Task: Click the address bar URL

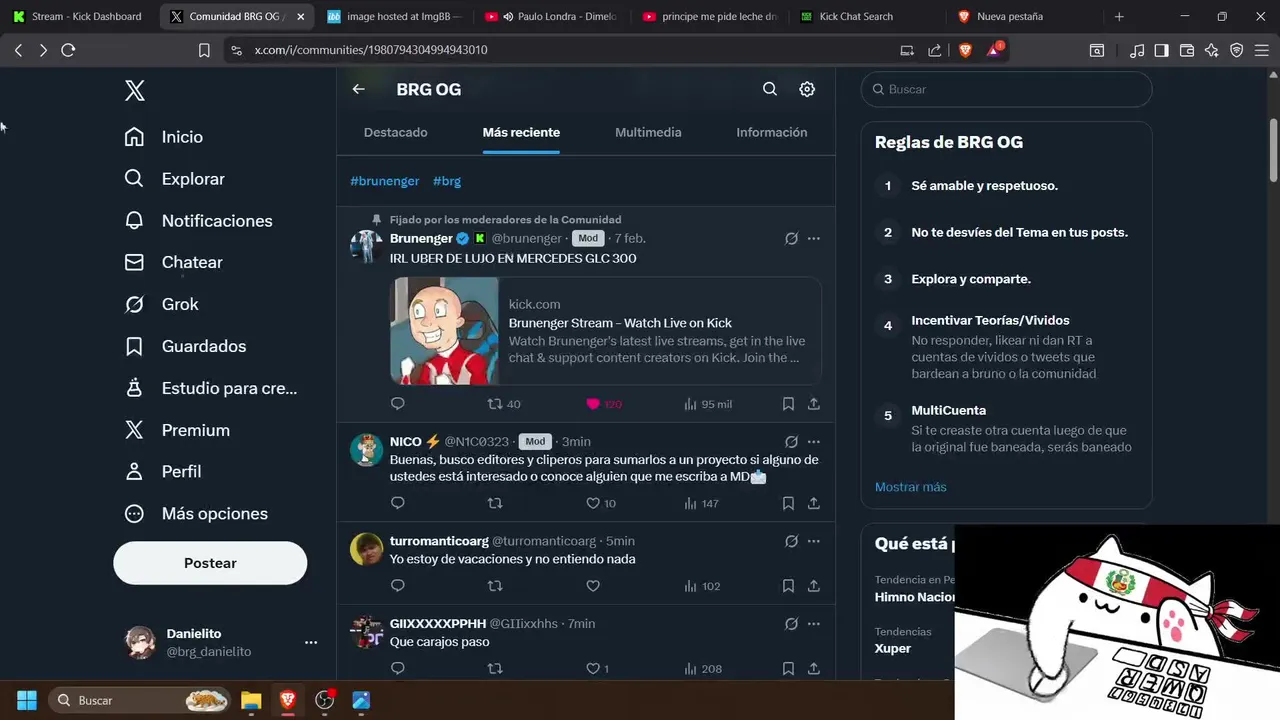Action: (371, 50)
